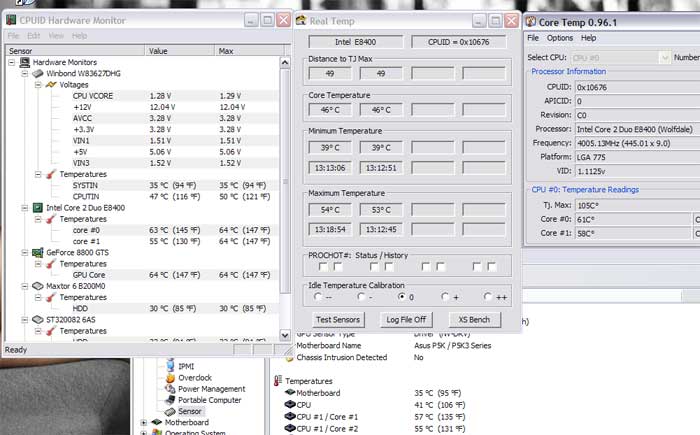Open Help menu in Hardware Monitor
Viewport: 700px width, 435px height.
tap(79, 36)
